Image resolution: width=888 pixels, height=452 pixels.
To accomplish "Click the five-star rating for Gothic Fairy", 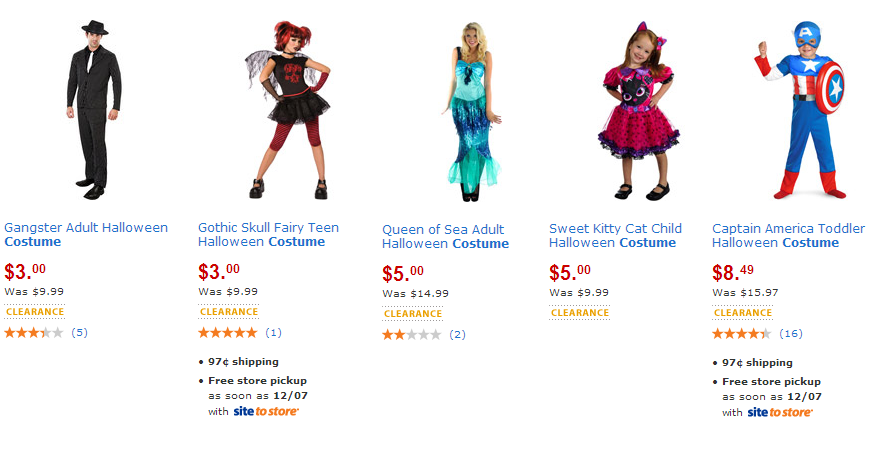I will [x=227, y=332].
